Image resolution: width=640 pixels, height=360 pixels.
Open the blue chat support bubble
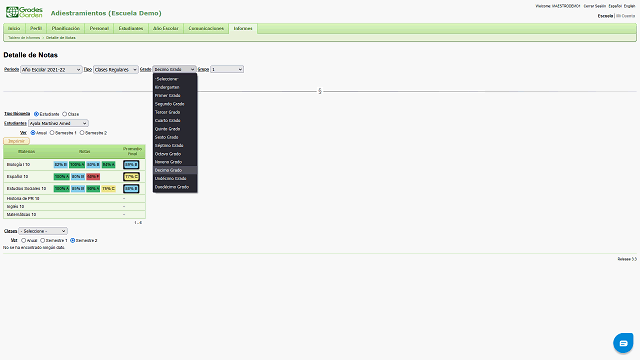623,343
